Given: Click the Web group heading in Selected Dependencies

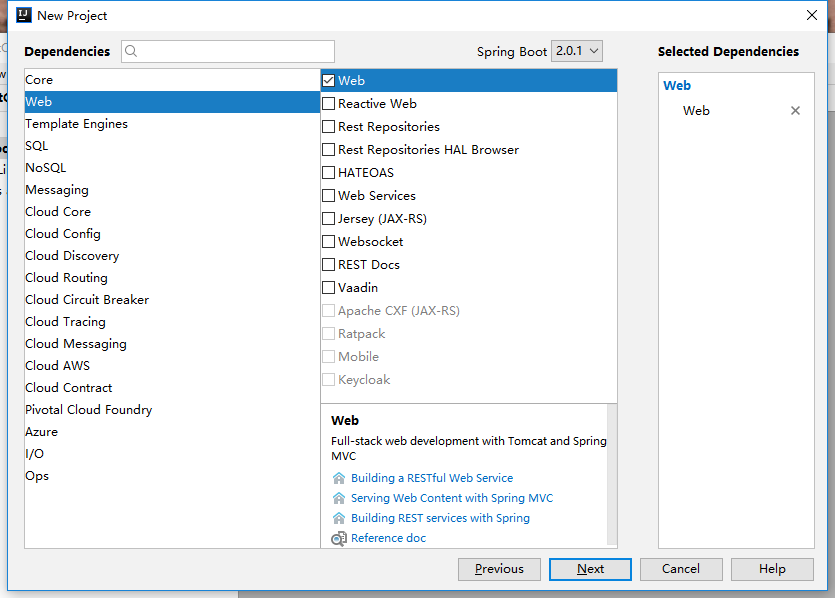Looking at the screenshot, I should pyautogui.click(x=677, y=86).
